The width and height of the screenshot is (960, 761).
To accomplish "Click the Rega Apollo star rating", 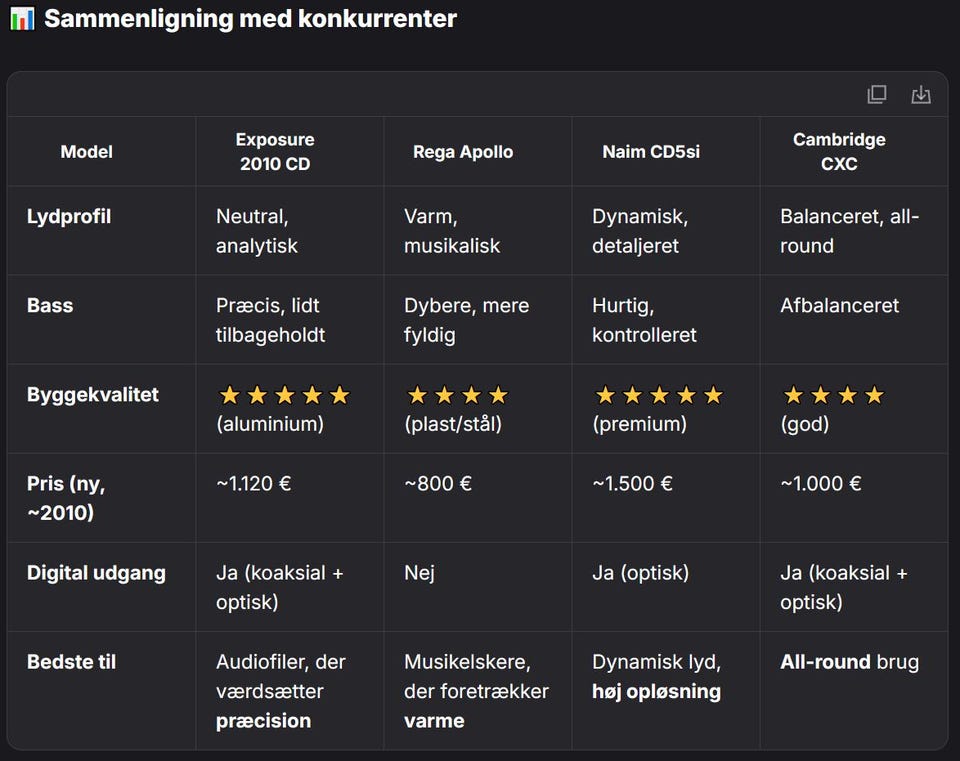I will tap(458, 395).
